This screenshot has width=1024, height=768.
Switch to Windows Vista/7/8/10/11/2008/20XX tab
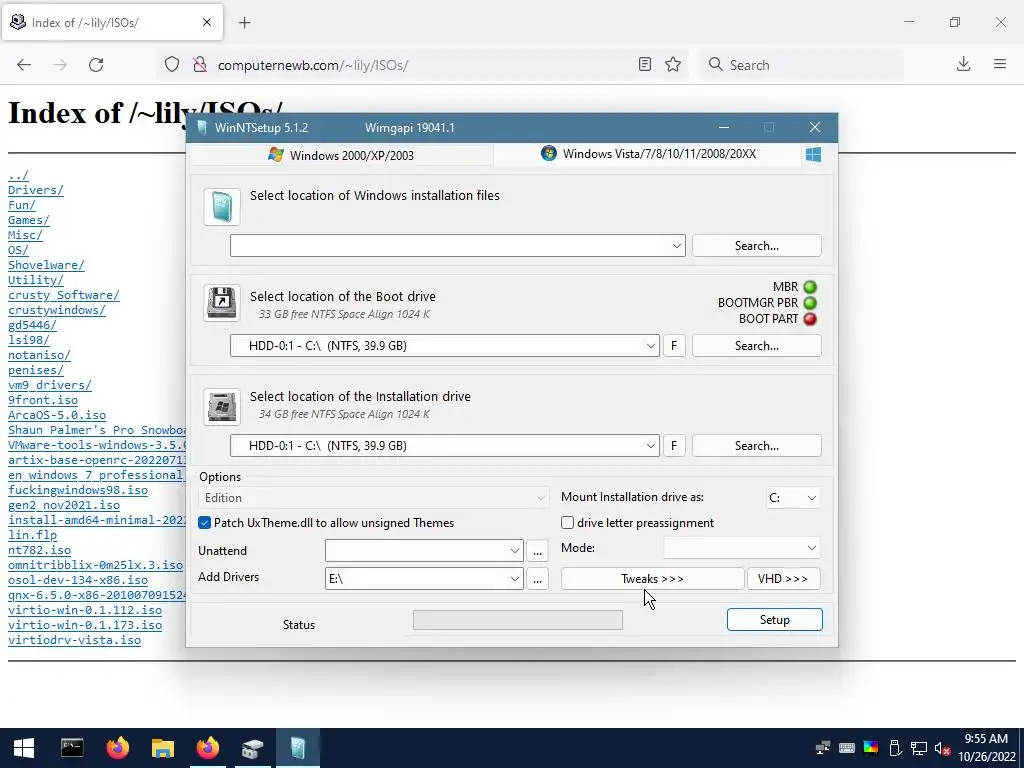click(x=648, y=154)
